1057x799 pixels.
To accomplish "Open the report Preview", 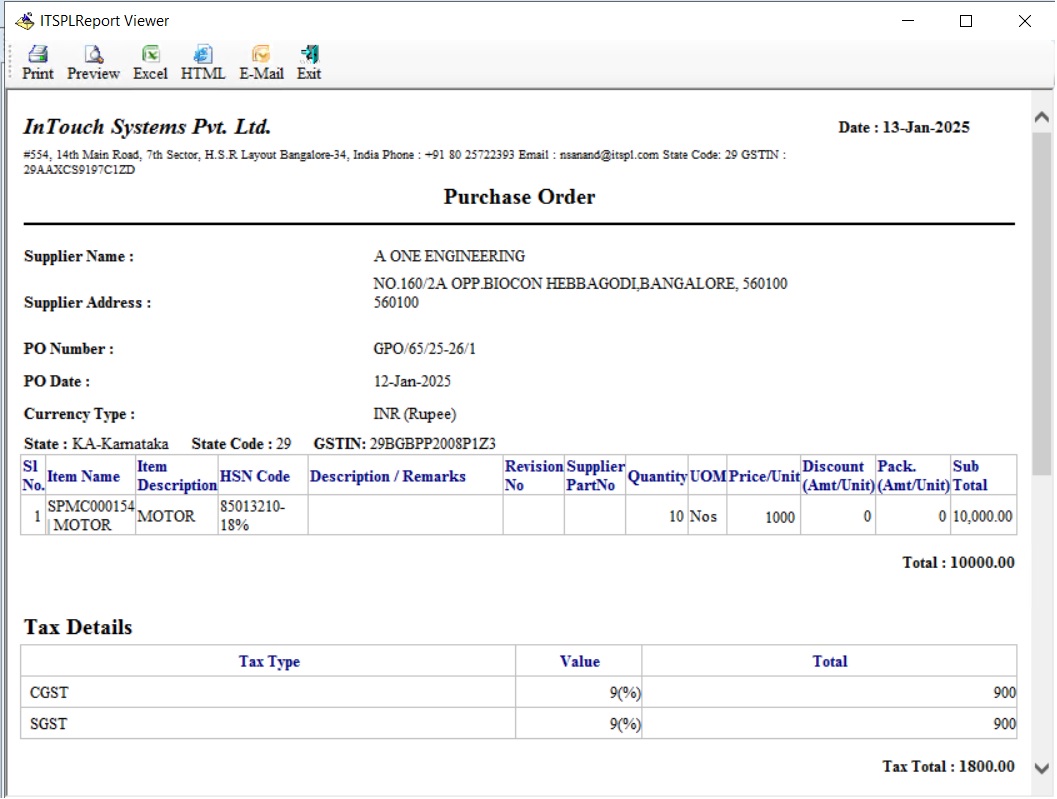I will pyautogui.click(x=93, y=62).
